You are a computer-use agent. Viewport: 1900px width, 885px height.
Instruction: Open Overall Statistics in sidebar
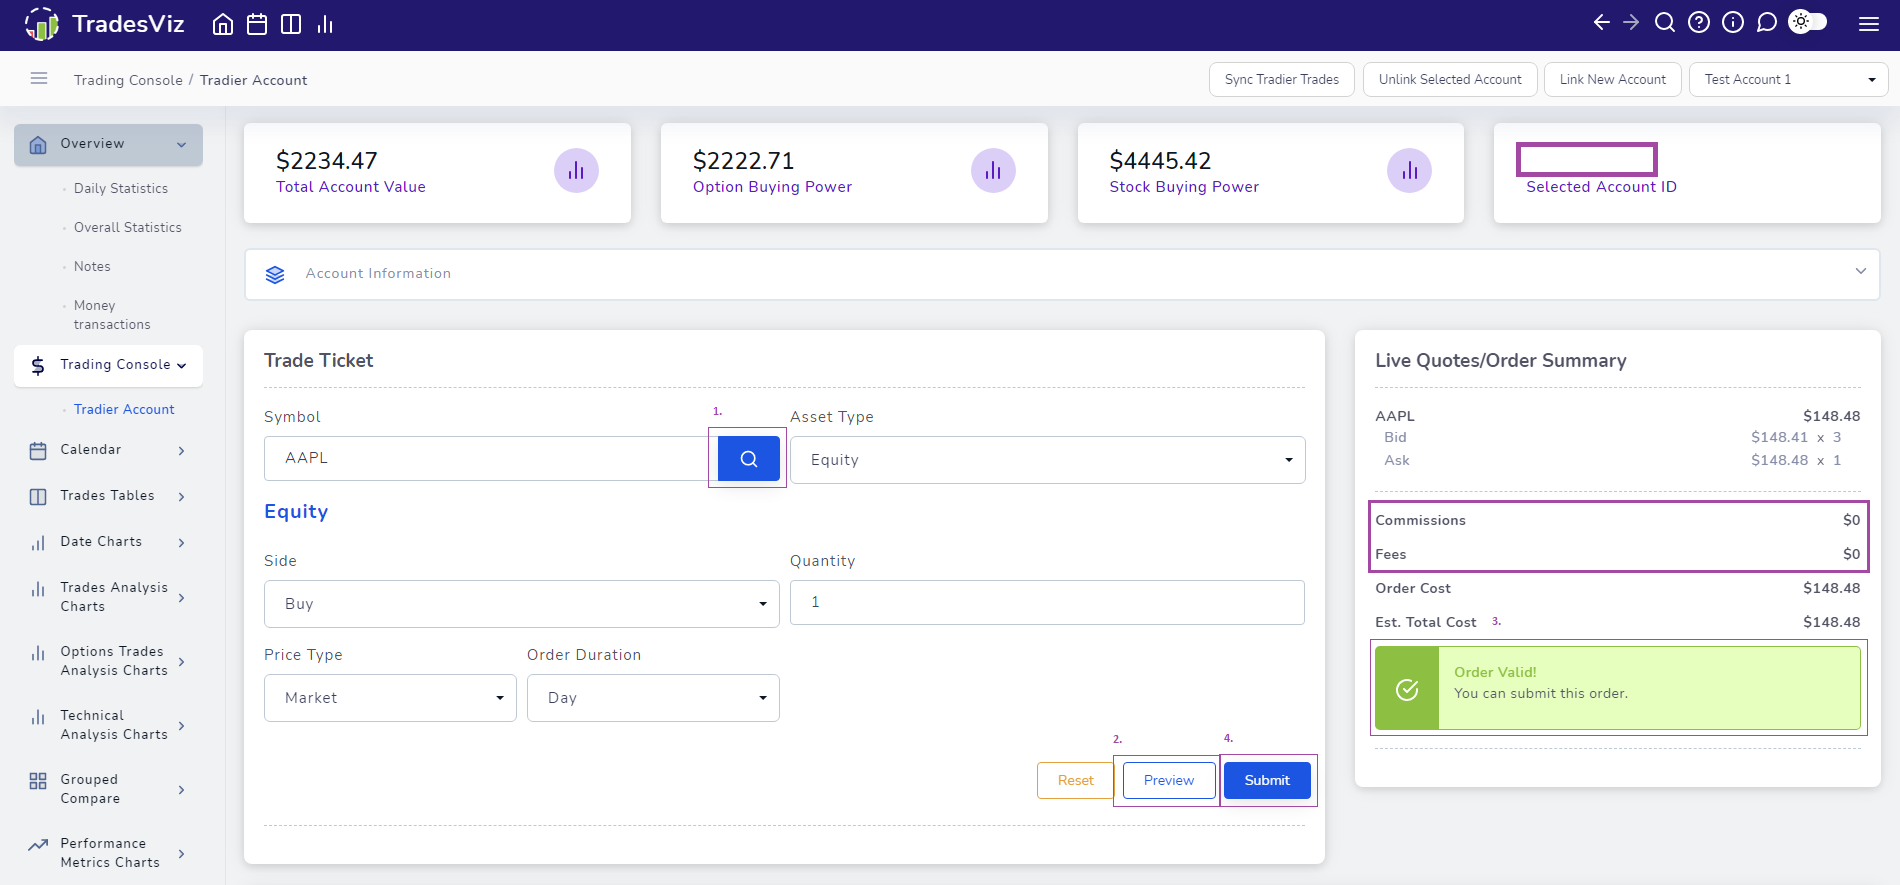pos(128,227)
